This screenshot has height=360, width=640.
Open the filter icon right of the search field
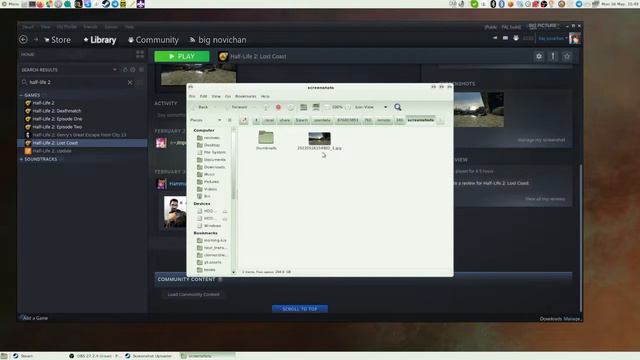pos(140,82)
